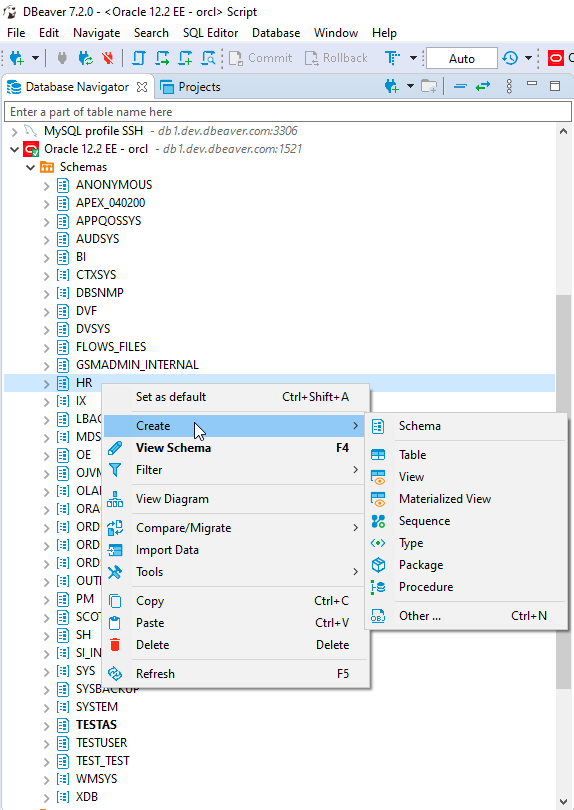
Task: Click View Diagram in context menu
Action: [237, 499]
